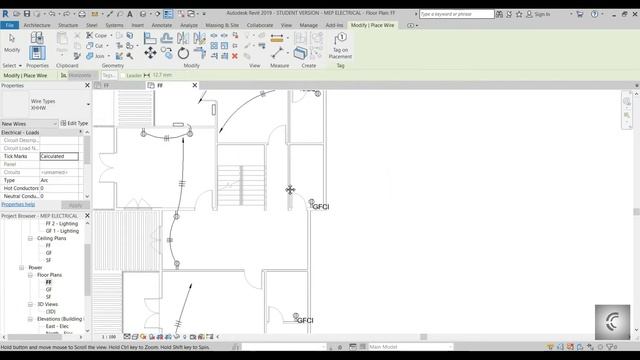Open the Systems ribbon tab
Image resolution: width=640 pixels, height=360 pixels.
pos(114,25)
